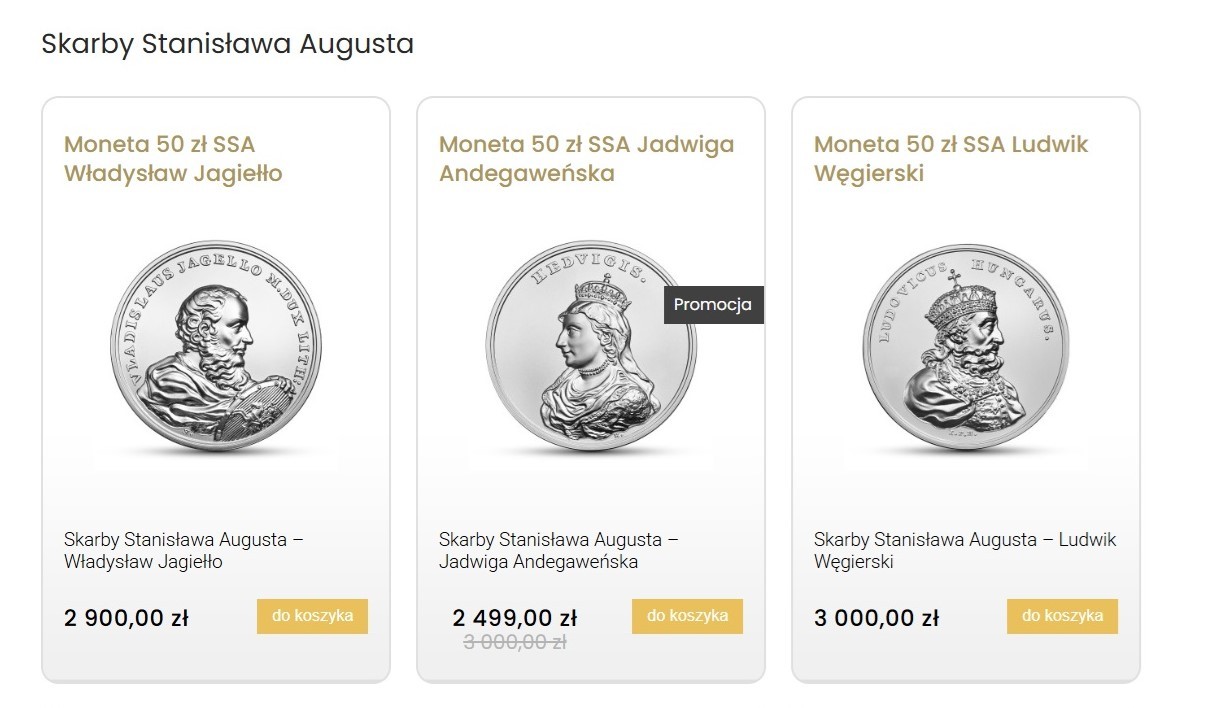Click the crossed-out 3 000,00 zł old price
The image size is (1228, 708).
click(514, 643)
